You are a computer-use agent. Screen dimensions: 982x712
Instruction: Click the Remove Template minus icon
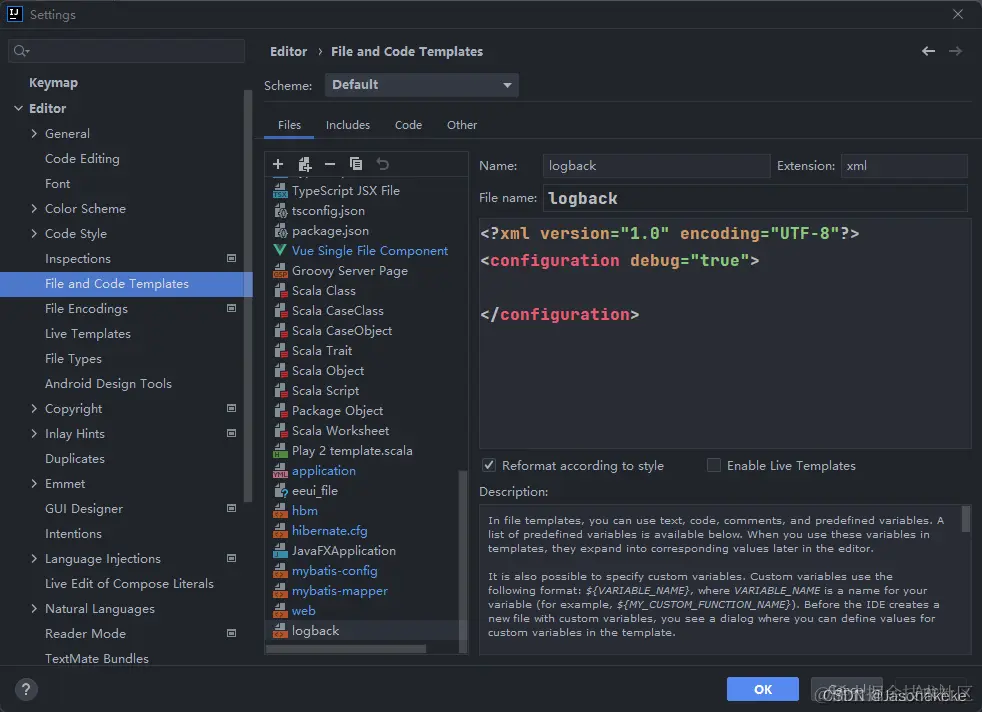click(x=330, y=164)
